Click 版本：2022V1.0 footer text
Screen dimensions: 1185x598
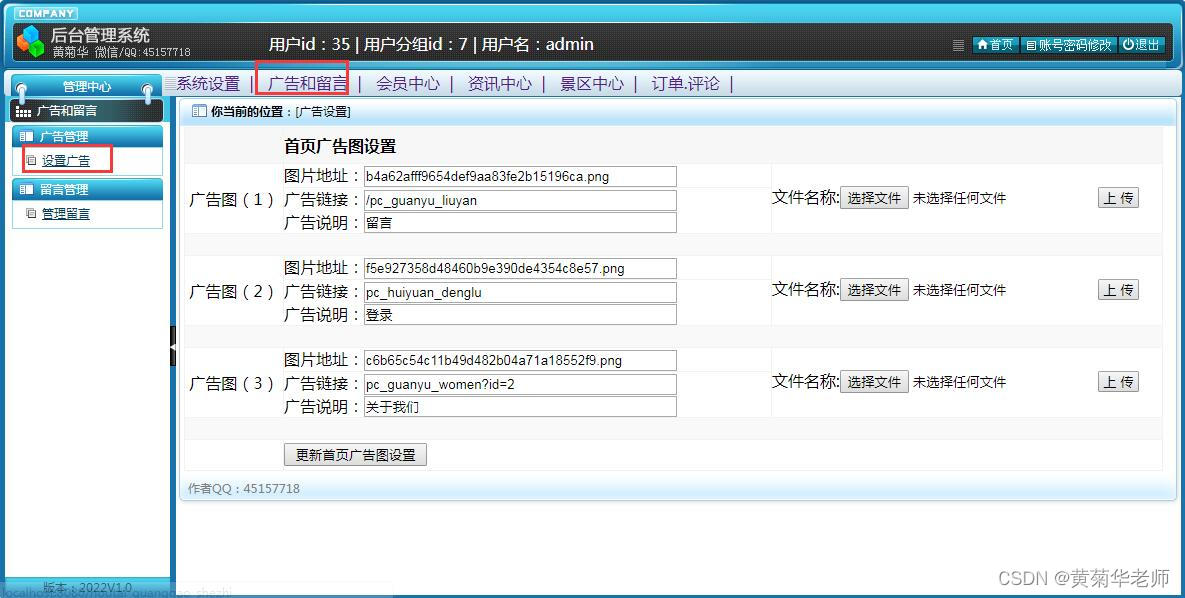[87, 587]
